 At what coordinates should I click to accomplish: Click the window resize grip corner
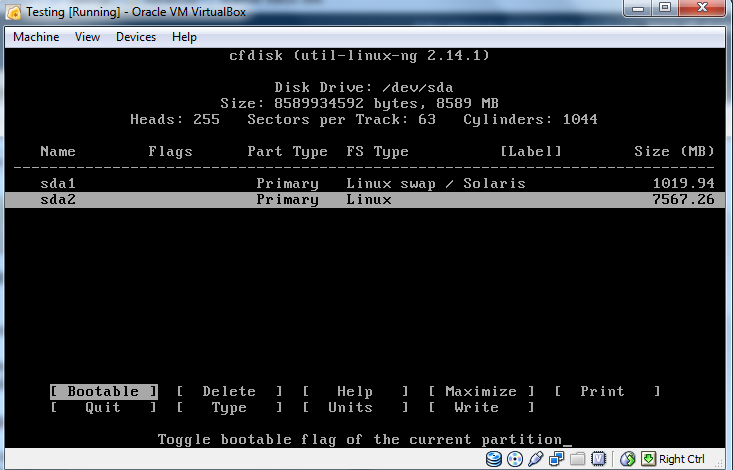[x=720, y=462]
